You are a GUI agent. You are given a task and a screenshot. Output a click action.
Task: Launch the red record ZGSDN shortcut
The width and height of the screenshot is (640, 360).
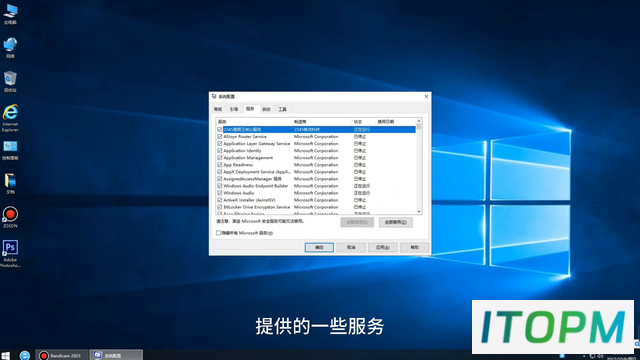tap(10, 217)
